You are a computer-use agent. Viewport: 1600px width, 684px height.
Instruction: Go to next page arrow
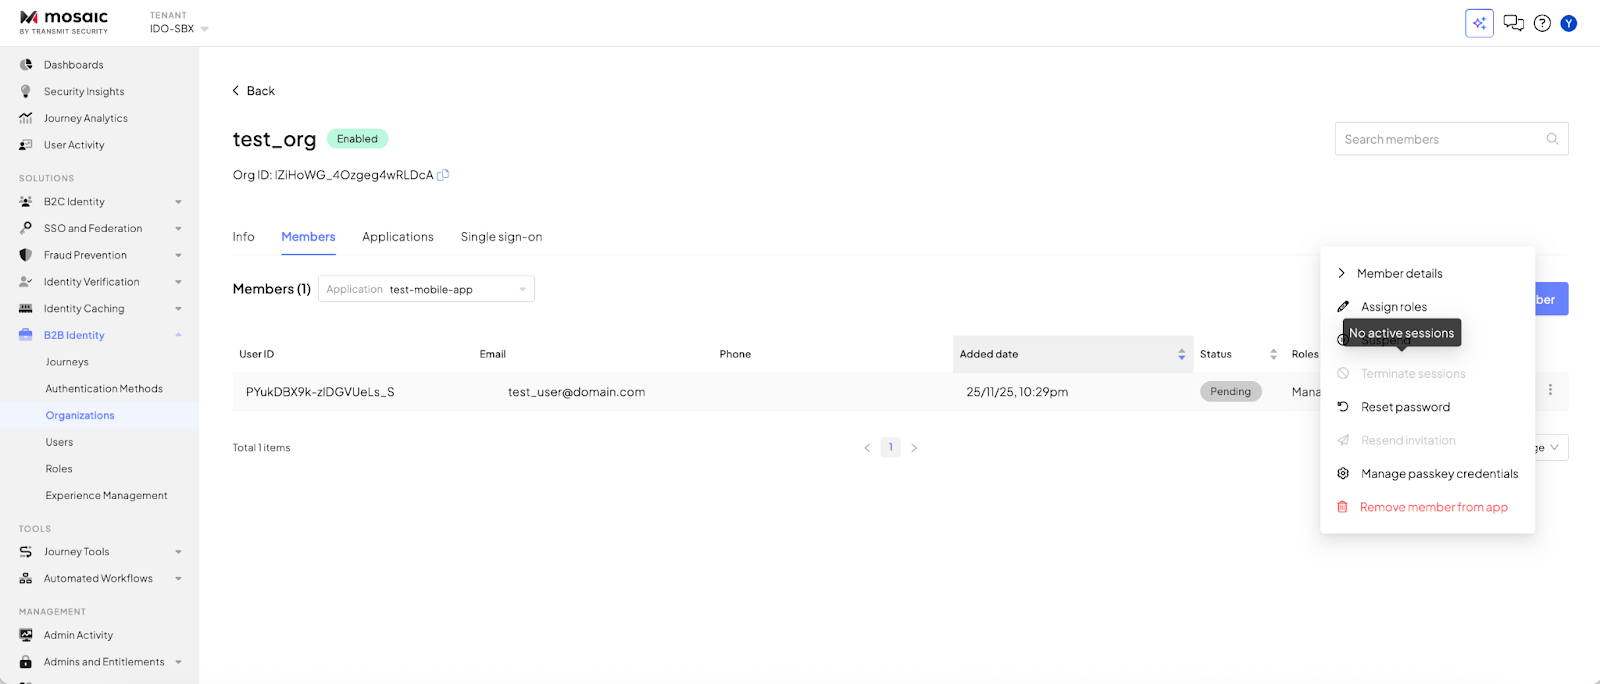click(x=914, y=448)
